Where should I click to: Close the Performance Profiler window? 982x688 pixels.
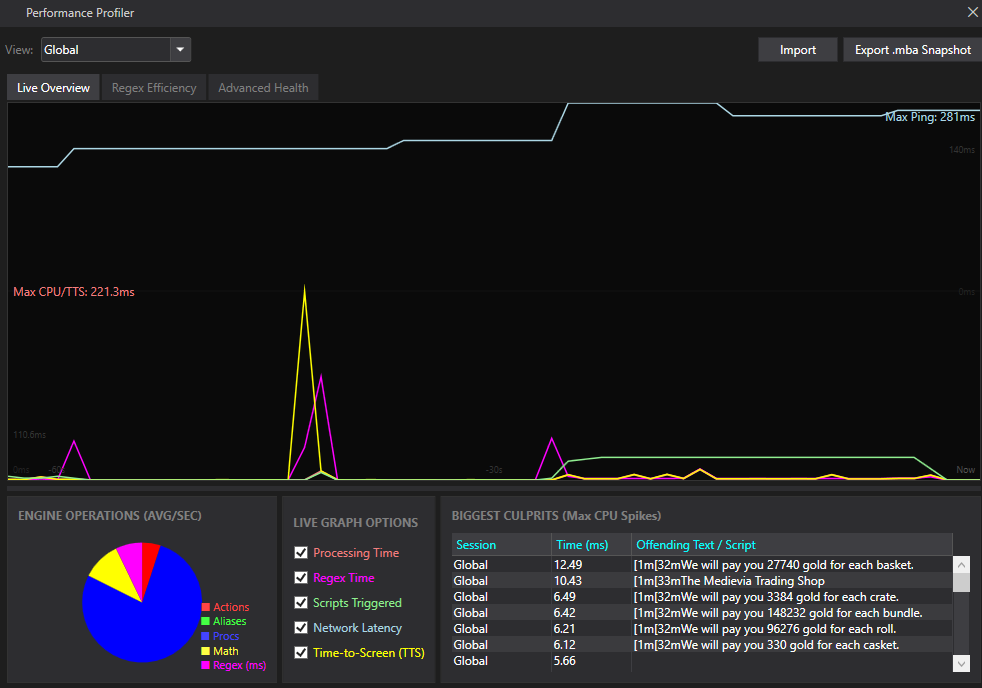(973, 13)
